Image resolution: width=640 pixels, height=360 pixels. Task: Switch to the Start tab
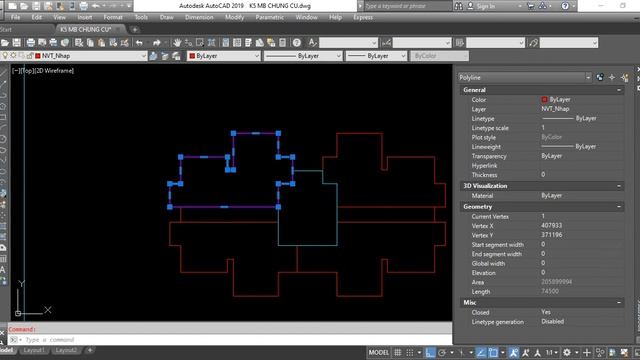coord(6,29)
